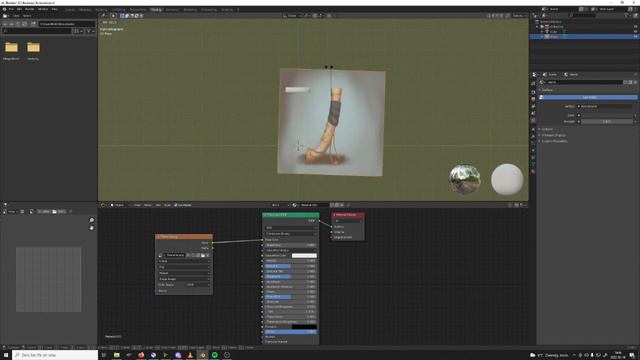Click the Use Nodes button in World properties

point(589,97)
